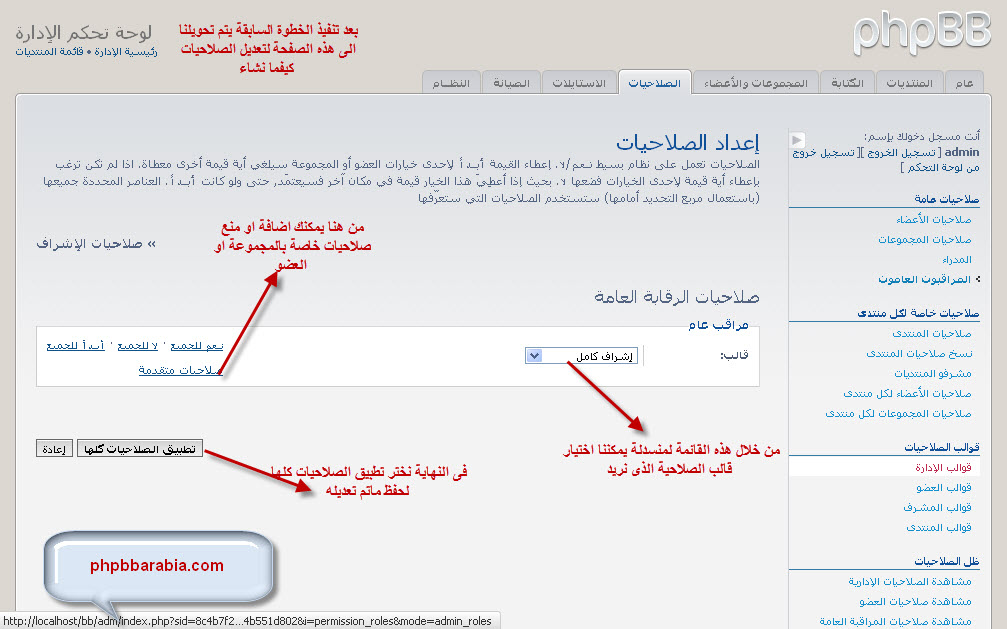Click the قوالب الصلاحيات sidebar header
The height and width of the screenshot is (629, 1007).
coord(942,447)
